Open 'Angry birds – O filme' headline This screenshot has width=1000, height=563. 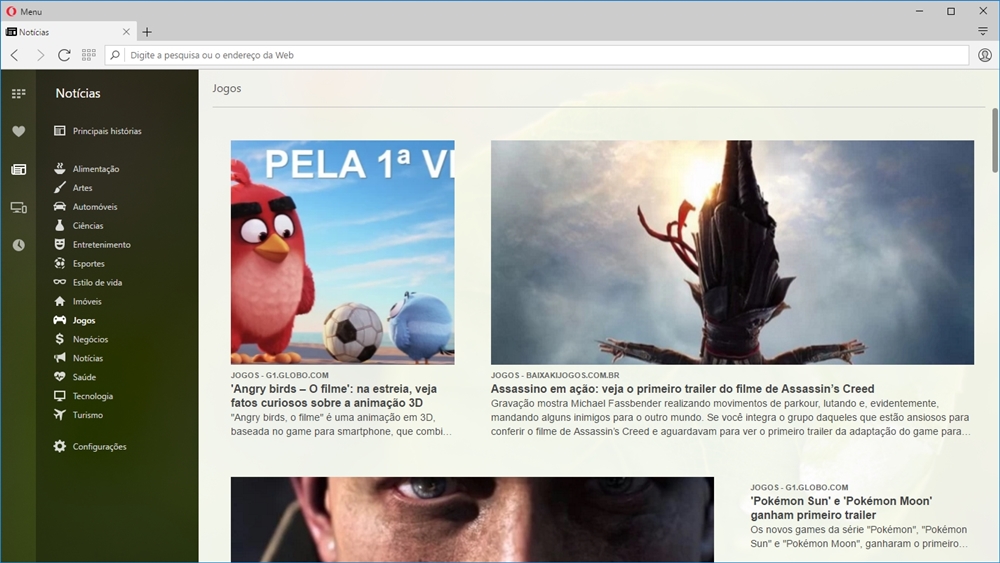(x=334, y=396)
